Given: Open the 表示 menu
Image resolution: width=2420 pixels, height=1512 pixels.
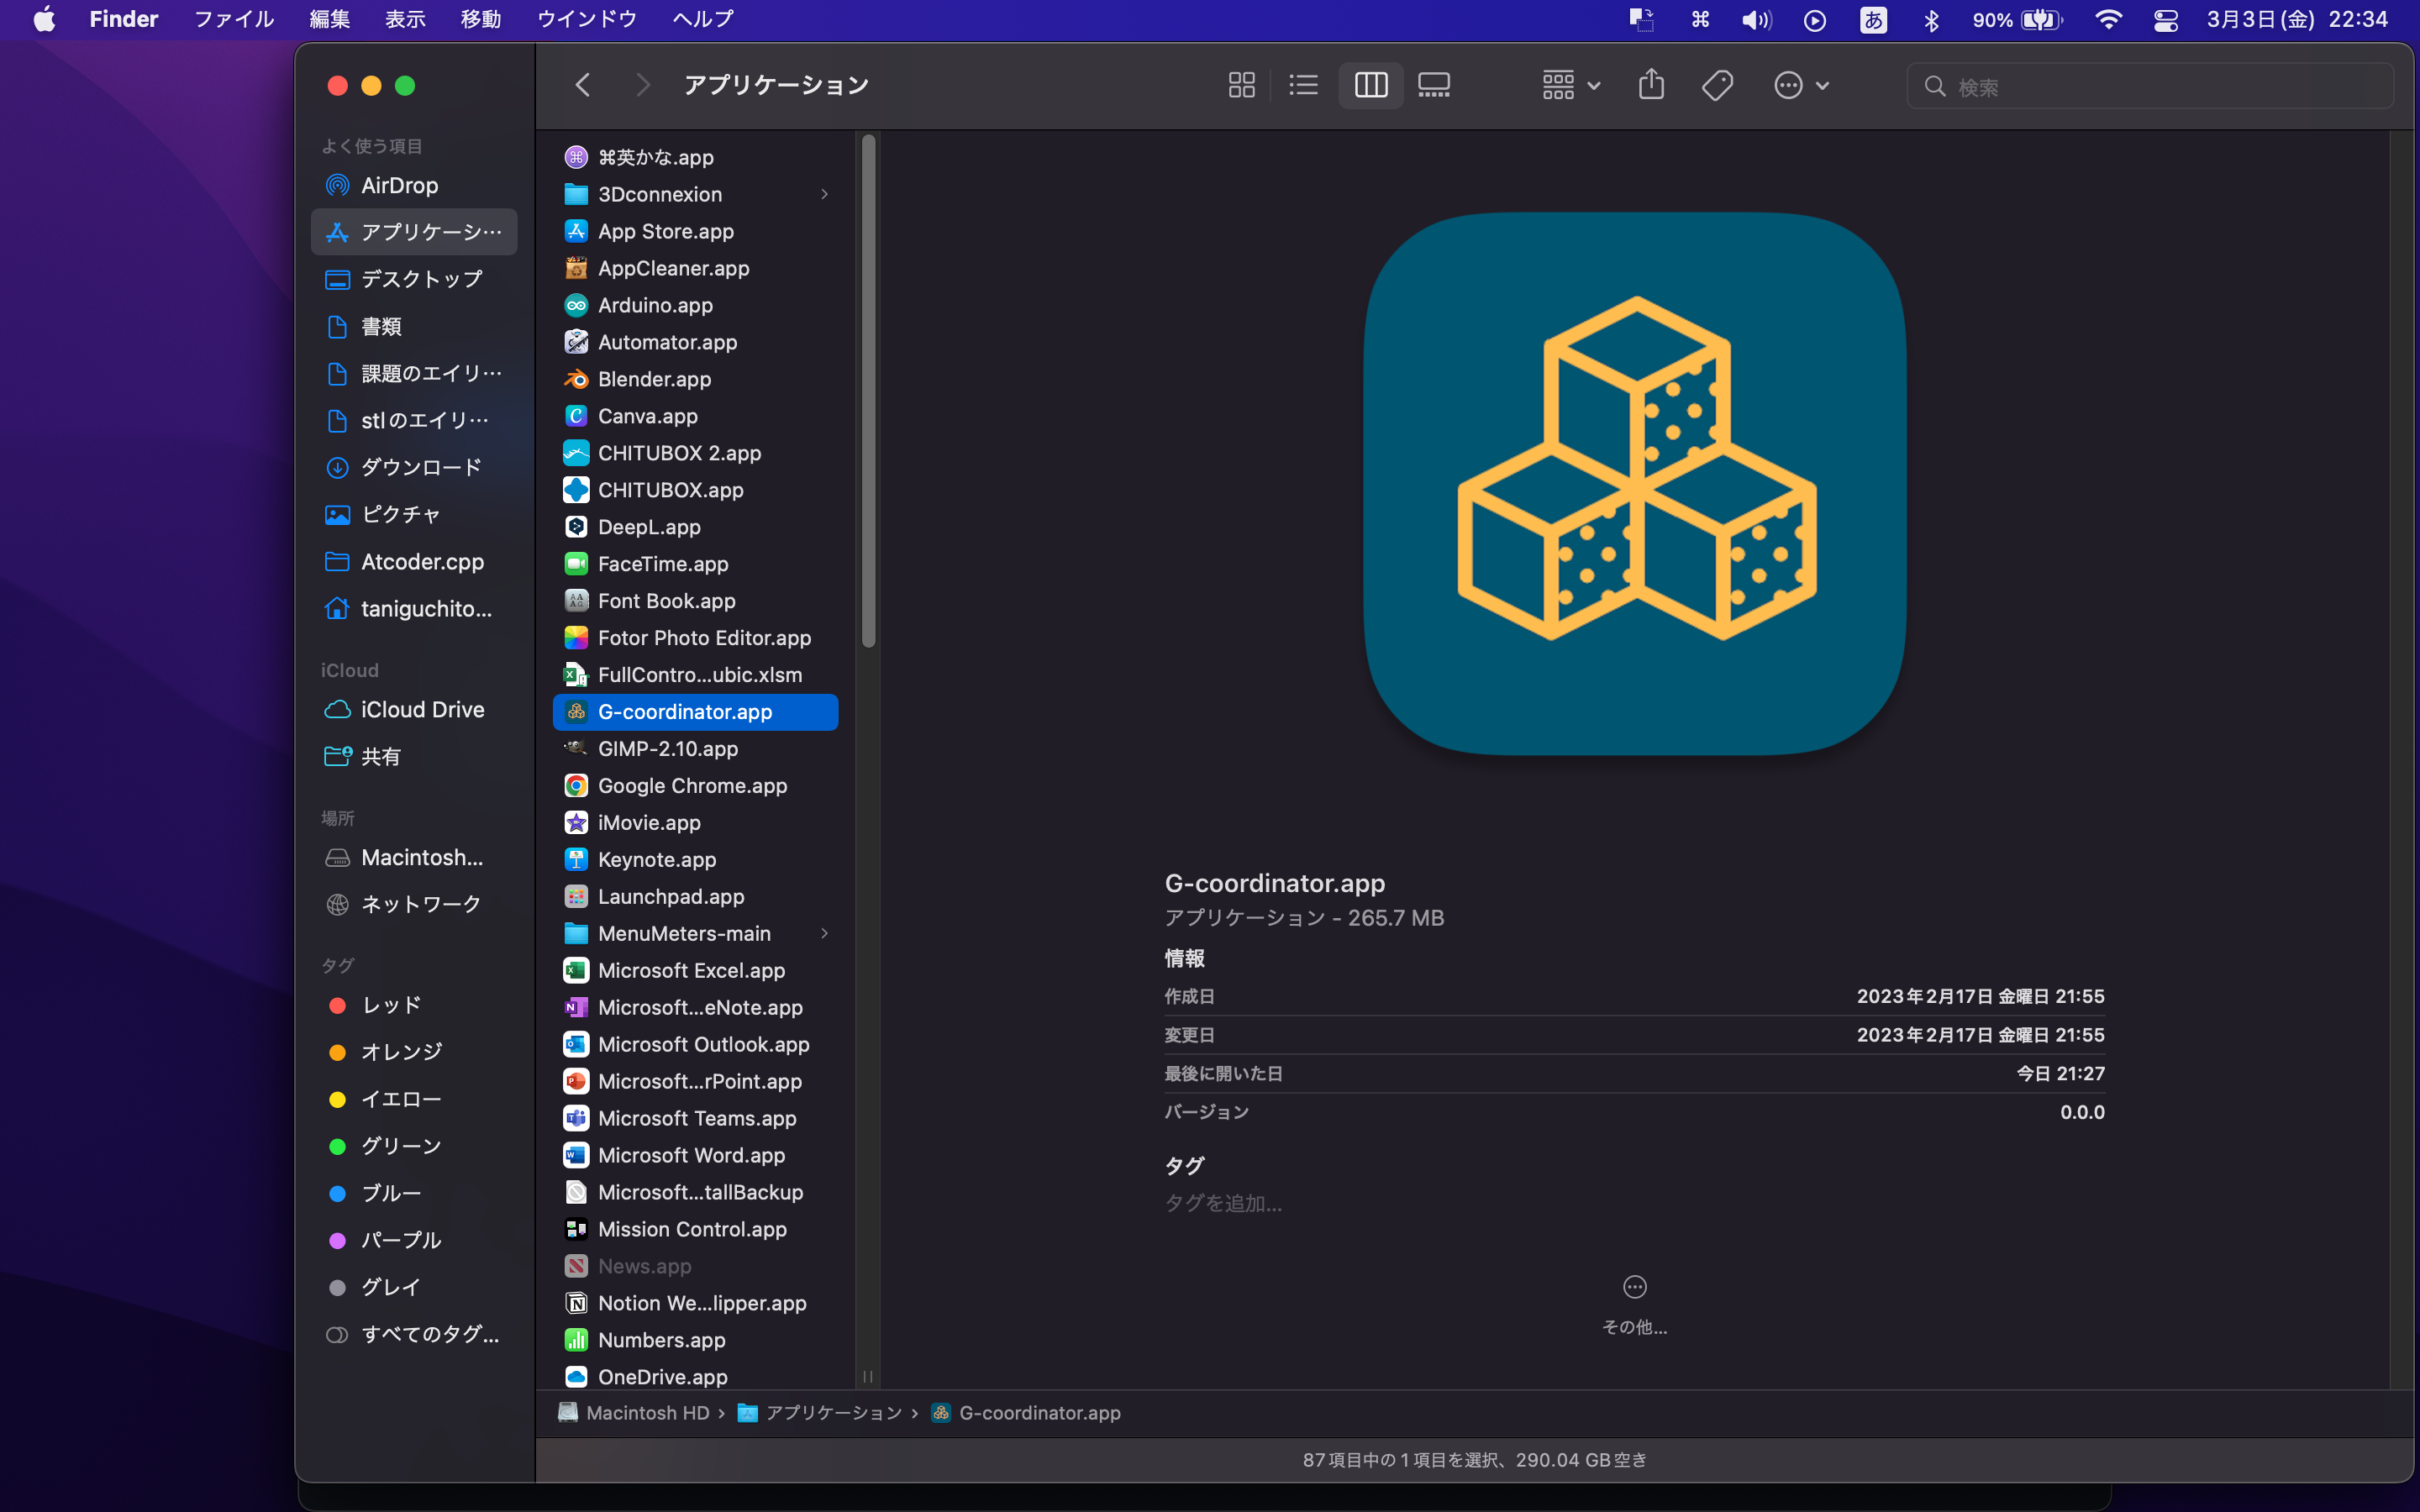Looking at the screenshot, I should [x=405, y=19].
